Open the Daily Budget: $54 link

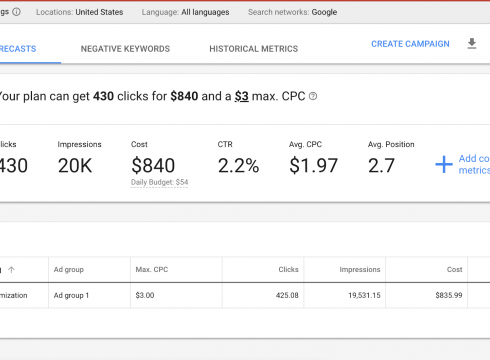point(159,182)
